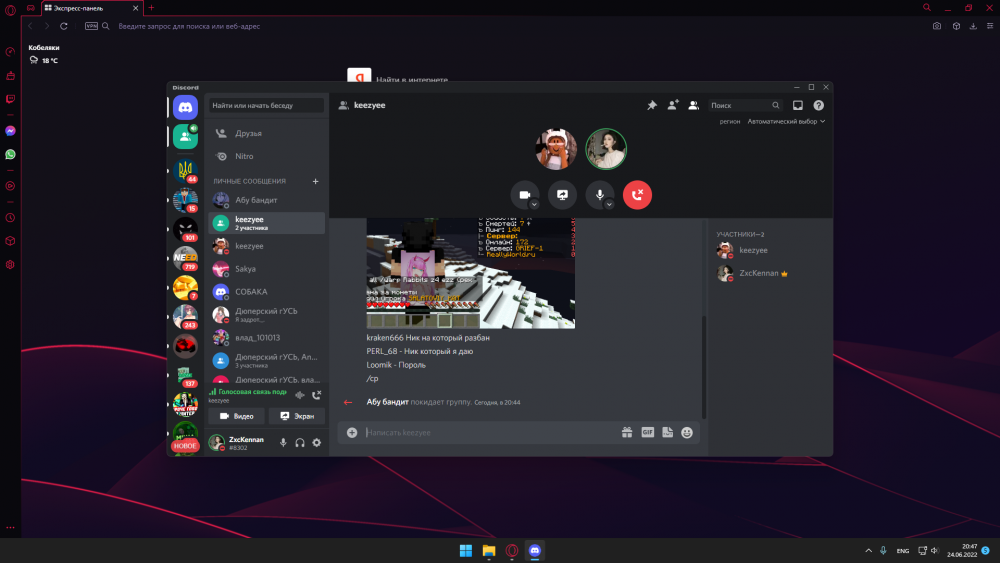Share your screen round button

tap(562, 194)
